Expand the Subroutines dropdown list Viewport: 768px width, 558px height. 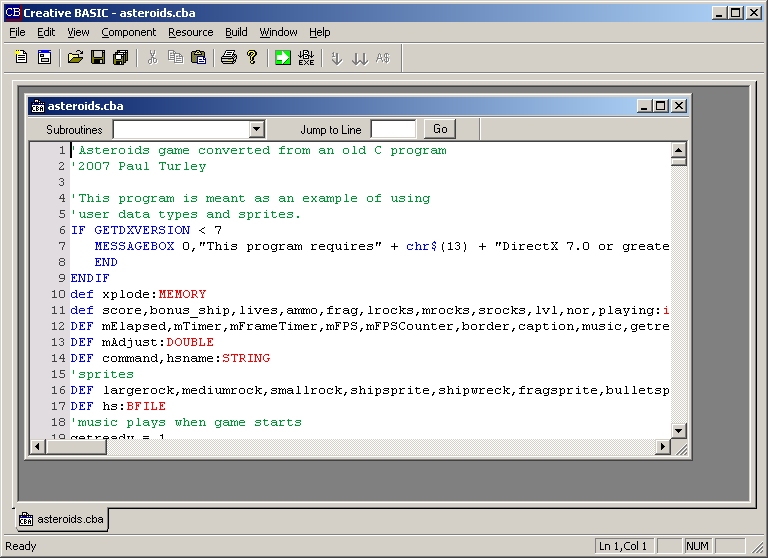point(256,129)
